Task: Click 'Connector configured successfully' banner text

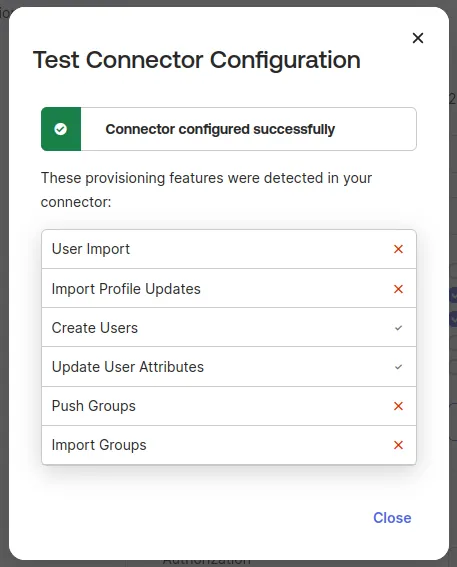Action: (220, 129)
